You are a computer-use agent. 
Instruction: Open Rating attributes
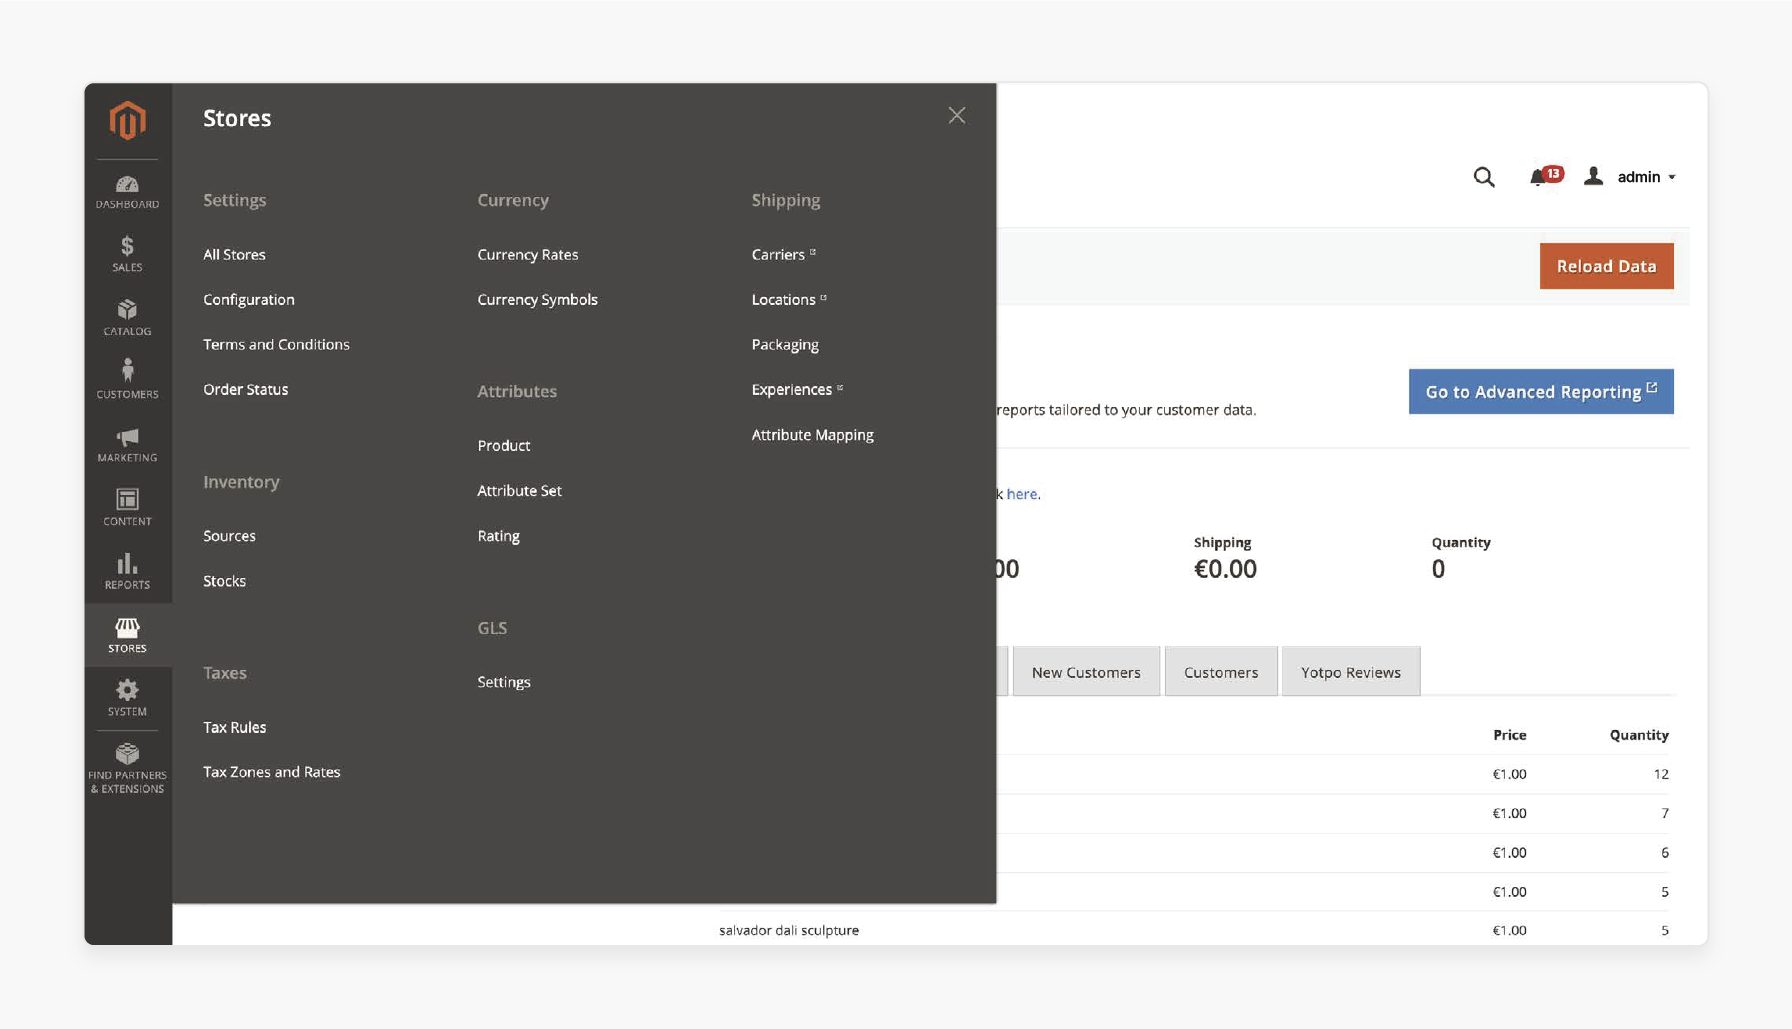(x=498, y=536)
